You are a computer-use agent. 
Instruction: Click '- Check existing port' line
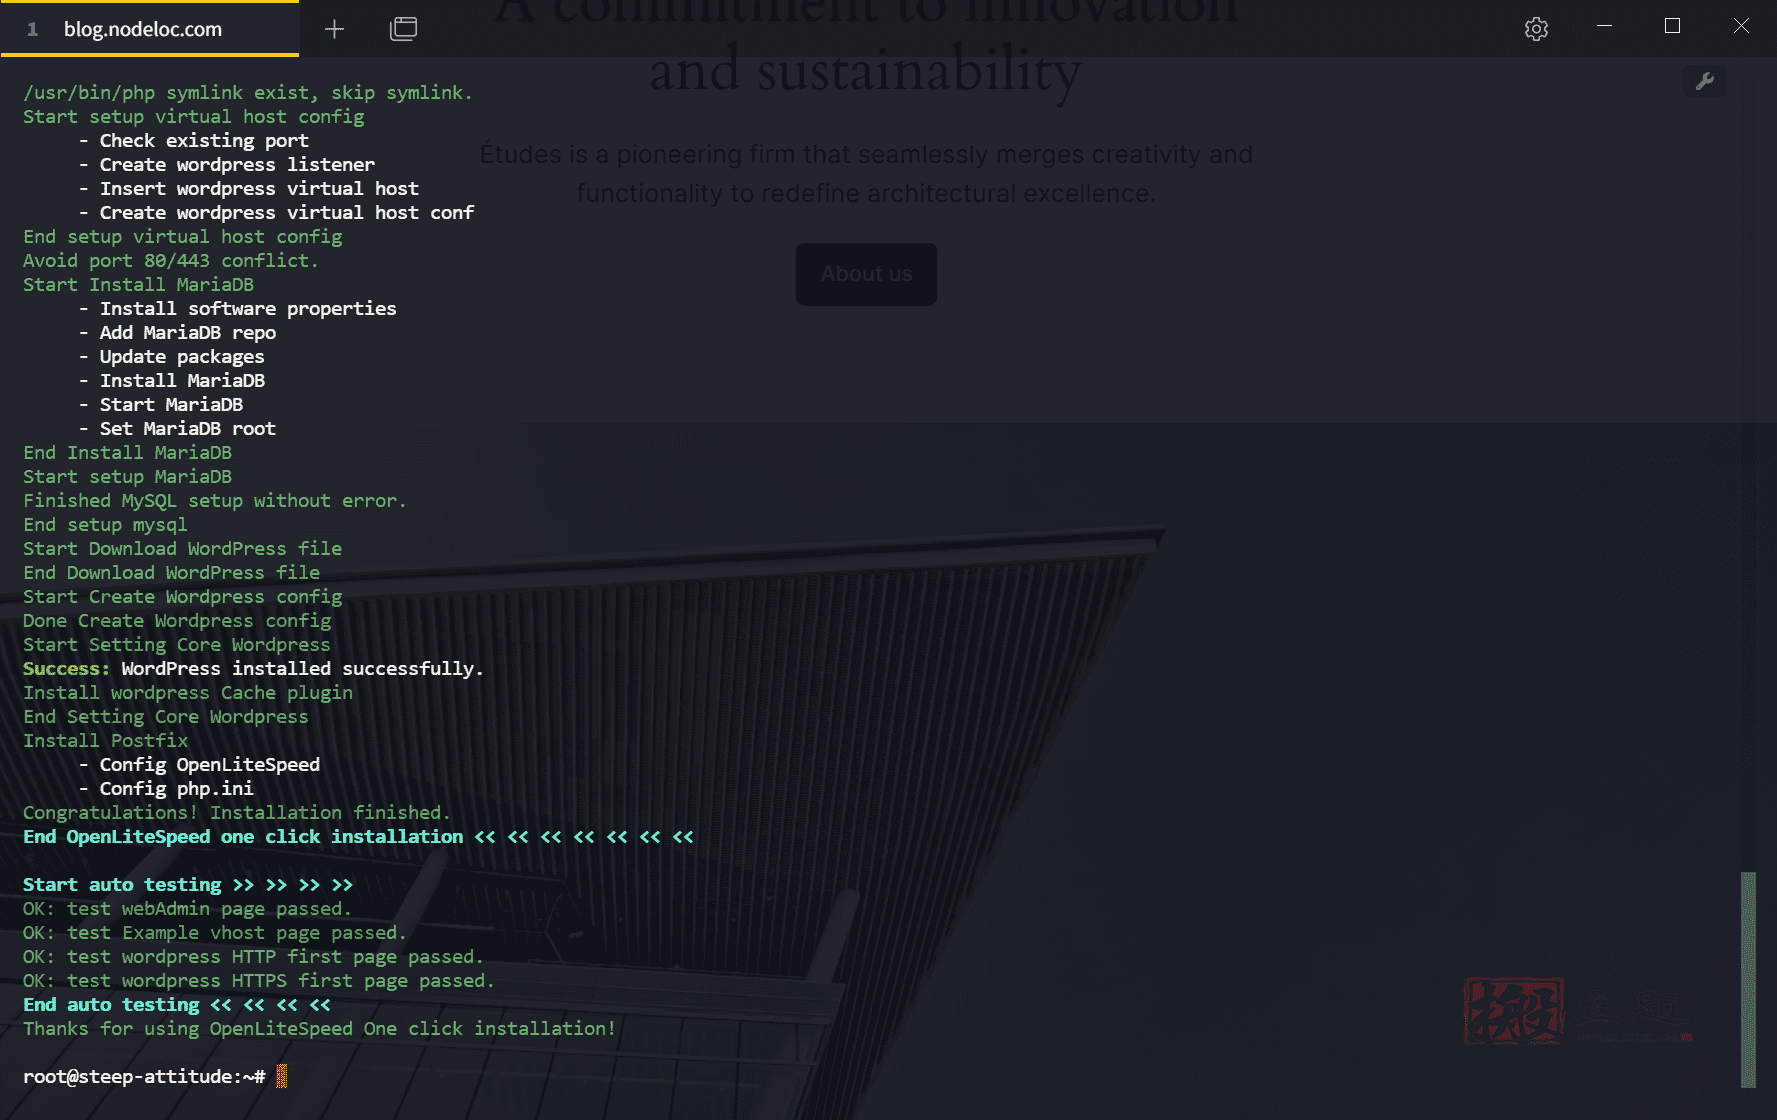tap(194, 140)
